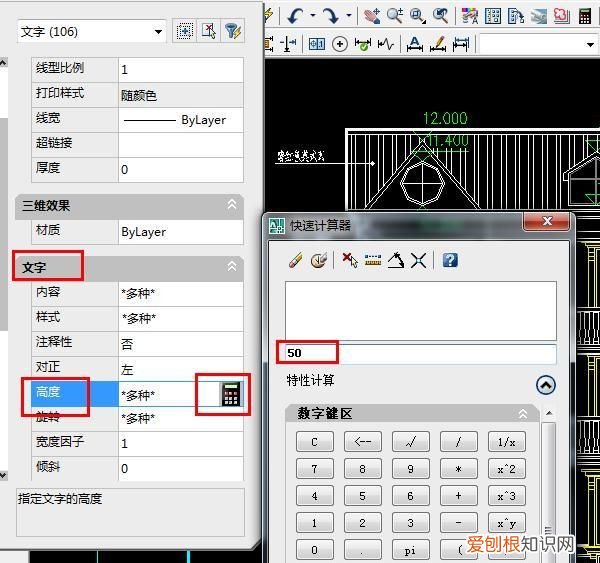Image resolution: width=600 pixels, height=563 pixels.
Task: Click the Tolerance dimension icon
Action: 317,44
